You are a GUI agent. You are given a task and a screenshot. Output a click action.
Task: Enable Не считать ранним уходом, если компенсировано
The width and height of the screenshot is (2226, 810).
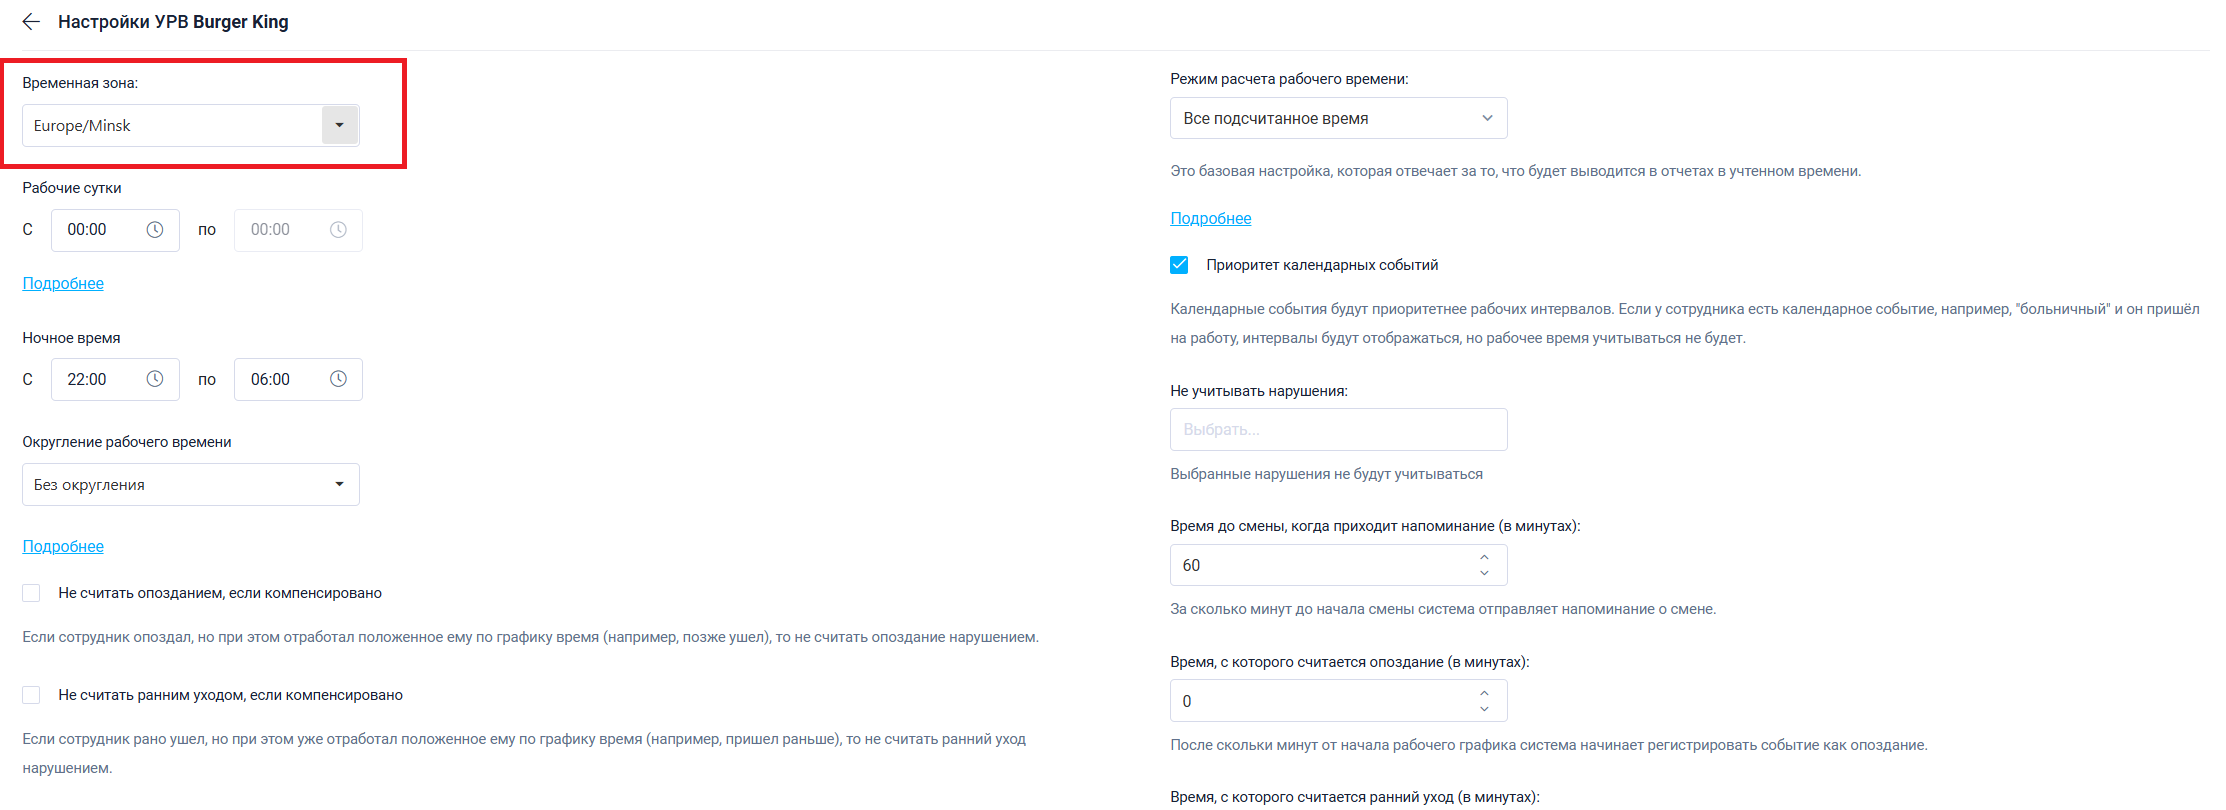(x=32, y=695)
